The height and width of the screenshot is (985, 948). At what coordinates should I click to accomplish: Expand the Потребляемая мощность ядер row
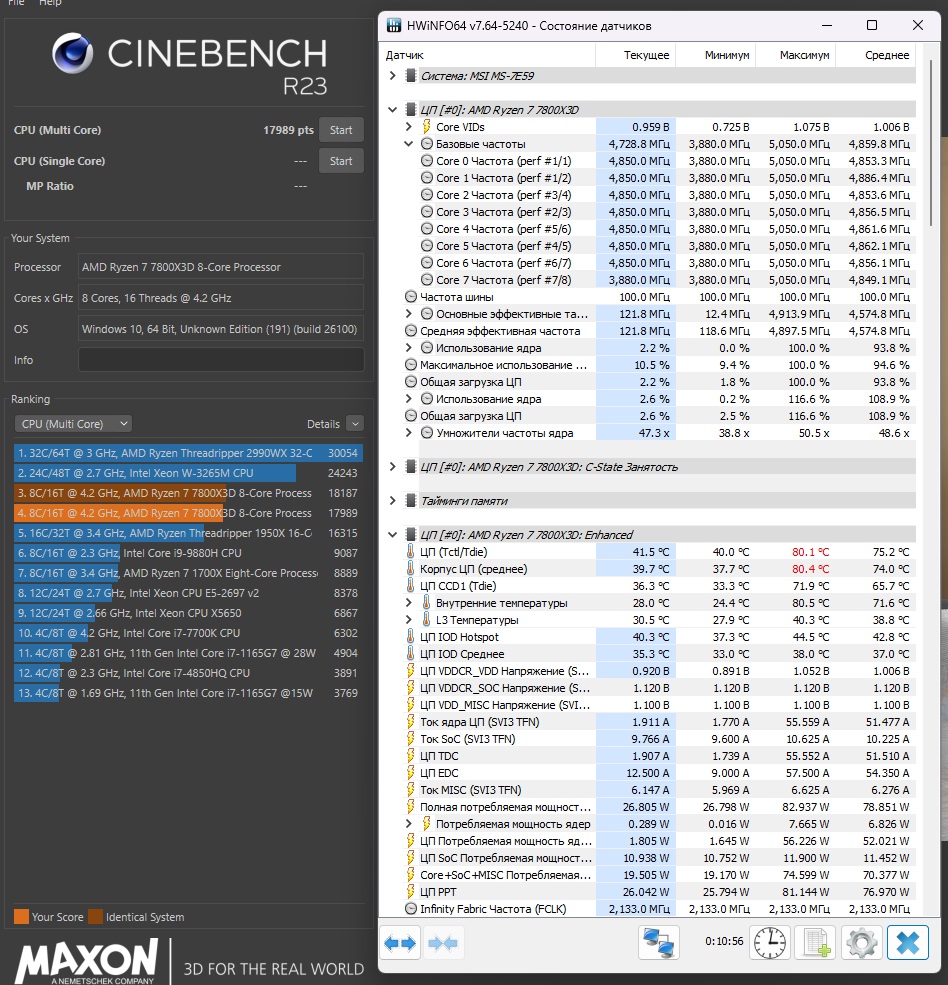408,824
